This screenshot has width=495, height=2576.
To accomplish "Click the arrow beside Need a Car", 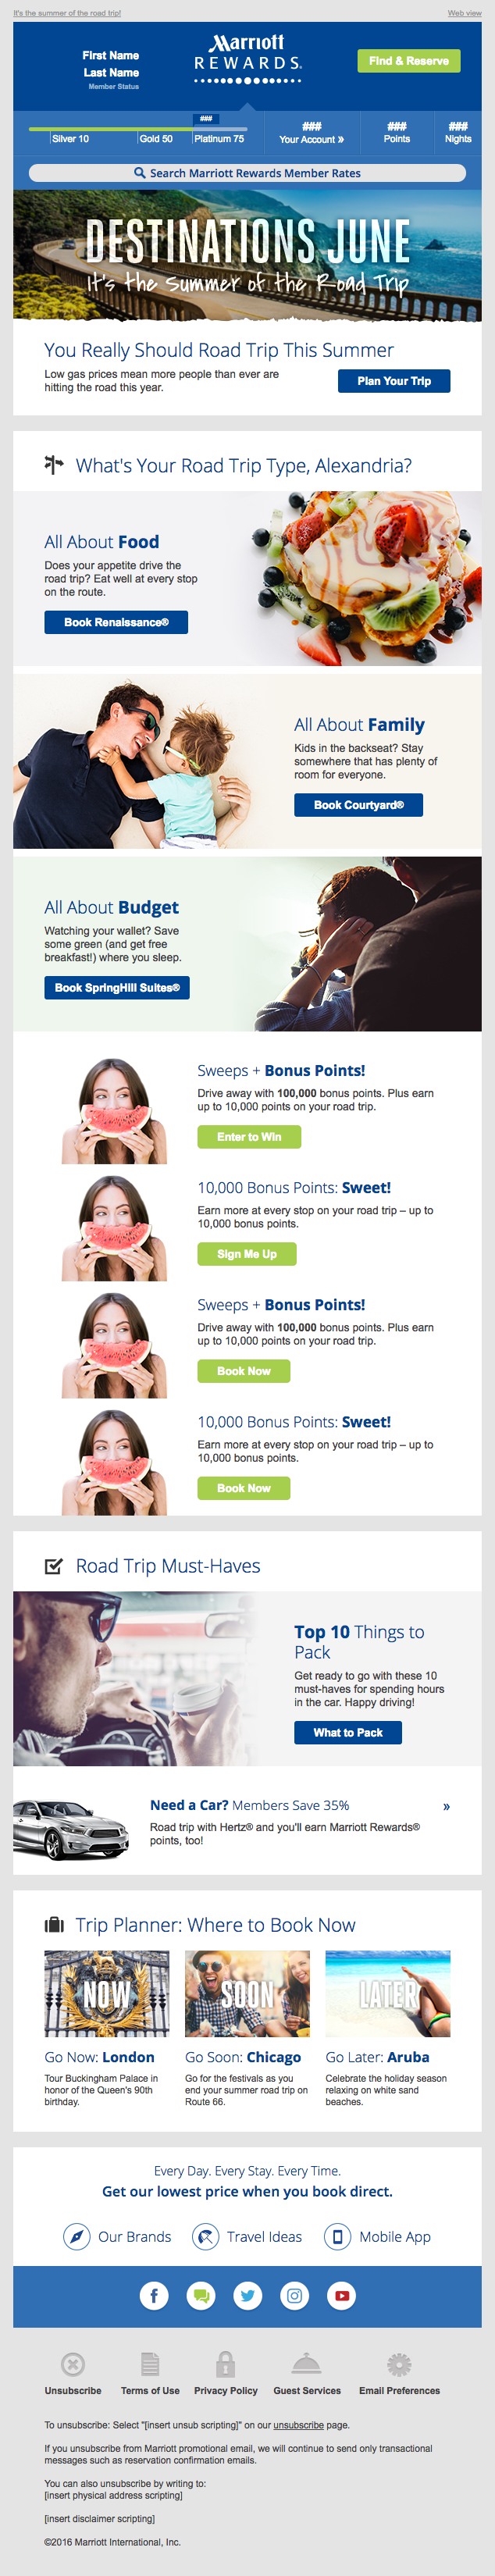I will click(x=446, y=1806).
